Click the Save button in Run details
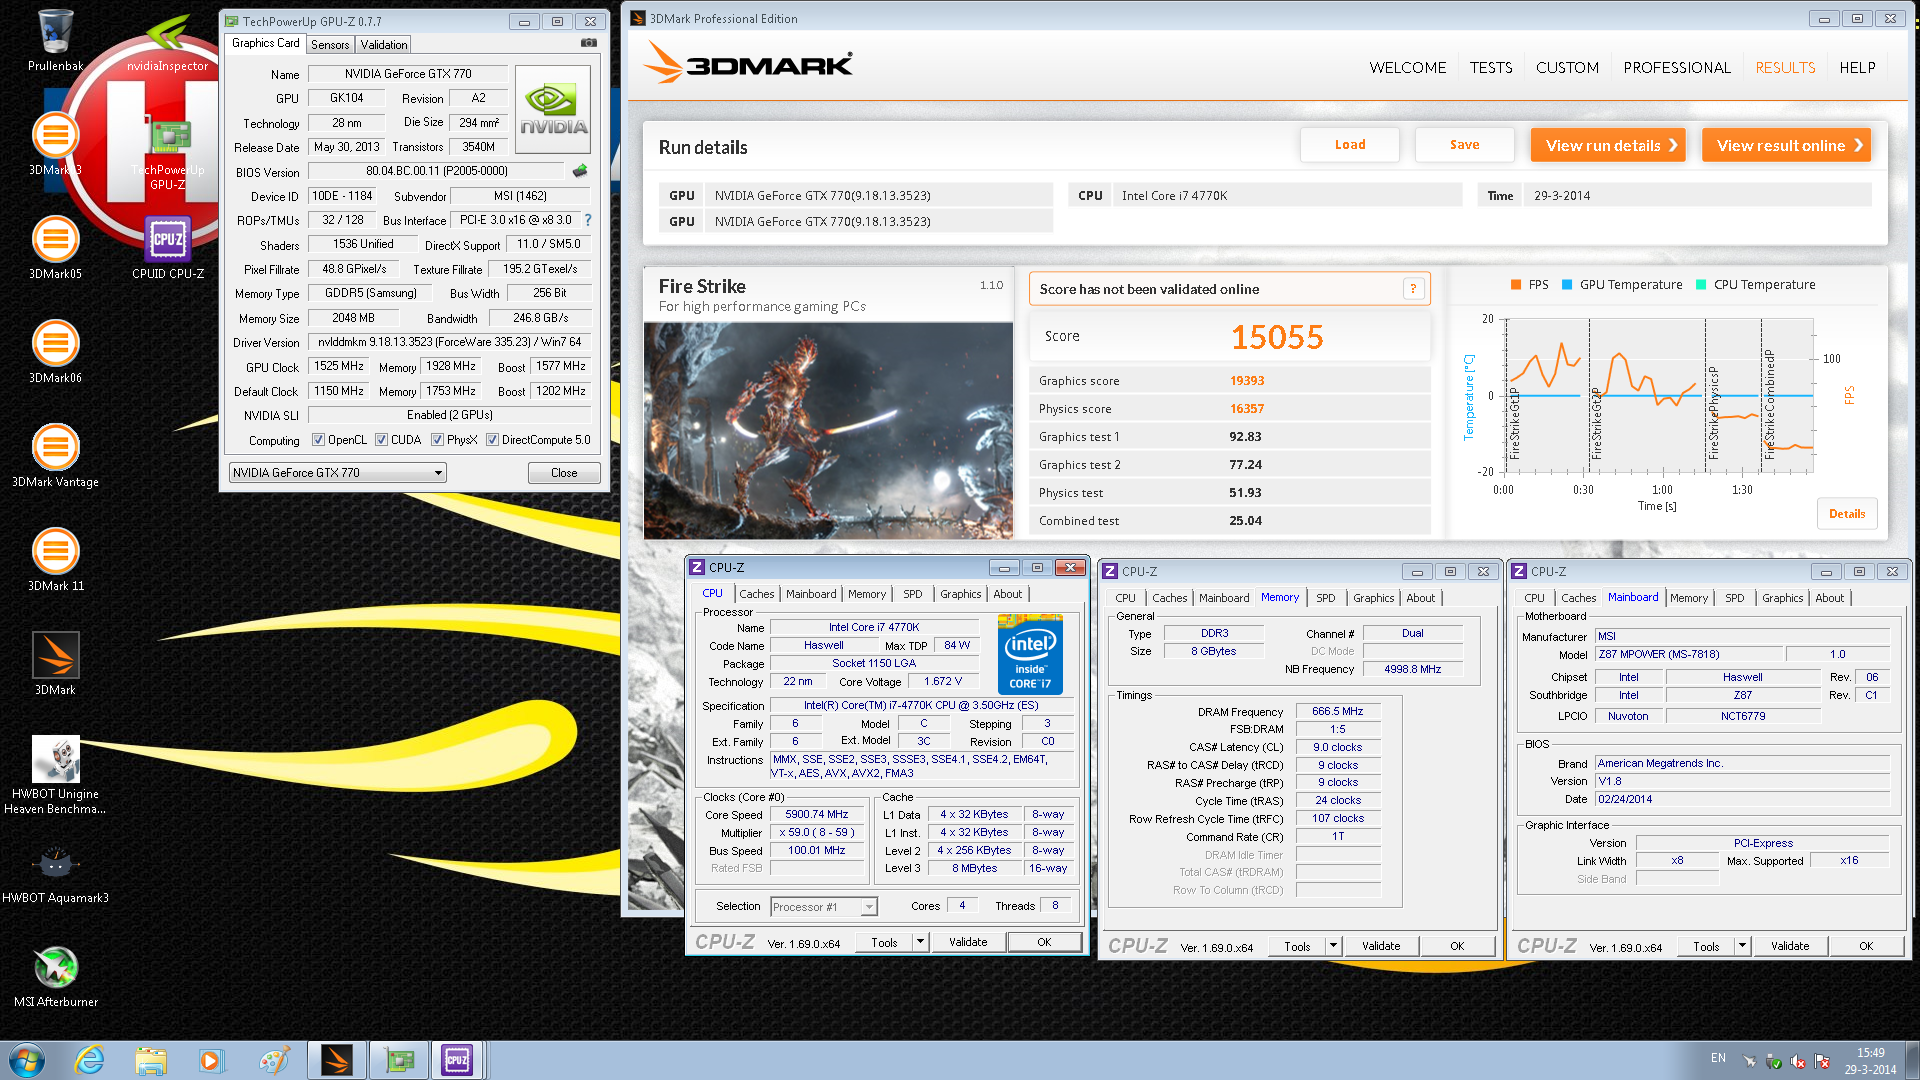This screenshot has height=1080, width=1920. pos(1464,145)
